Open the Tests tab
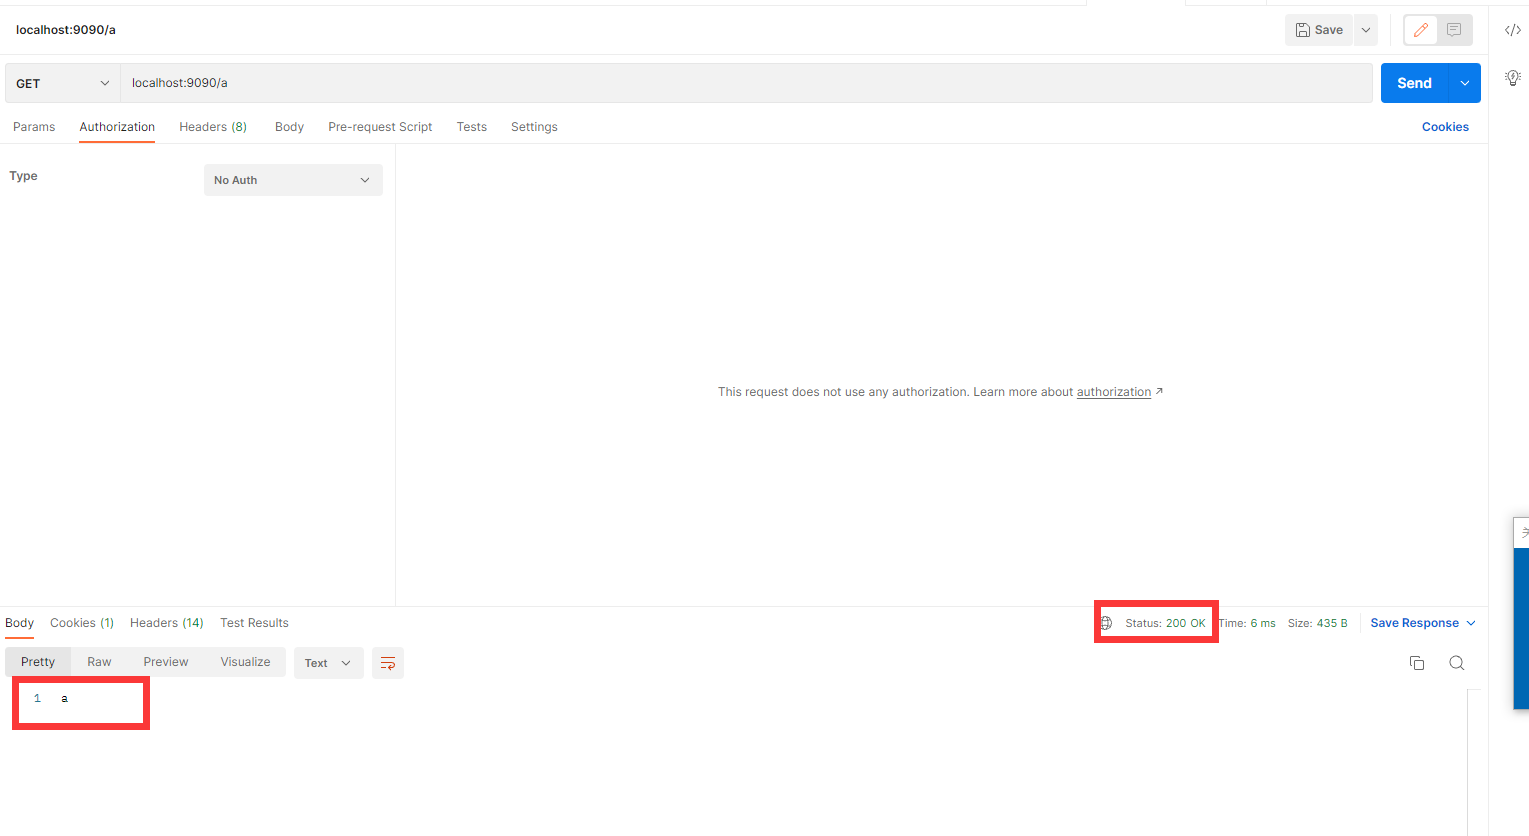Image resolution: width=1529 pixels, height=836 pixels. coord(472,127)
